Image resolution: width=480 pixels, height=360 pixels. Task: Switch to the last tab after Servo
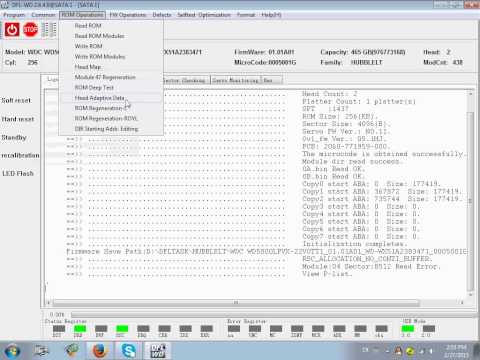[x=272, y=80]
